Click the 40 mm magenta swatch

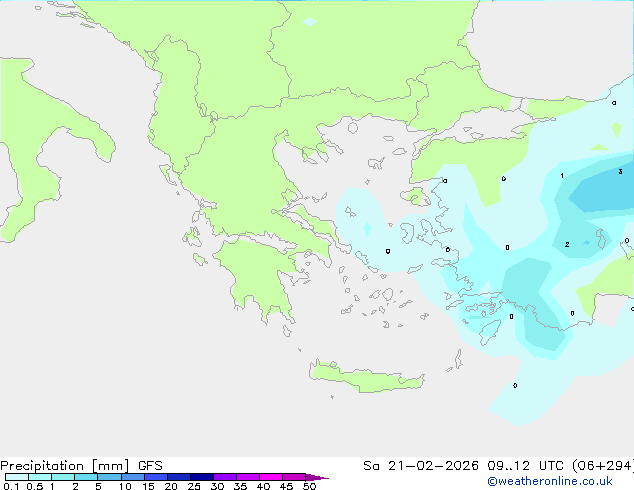coord(271,477)
